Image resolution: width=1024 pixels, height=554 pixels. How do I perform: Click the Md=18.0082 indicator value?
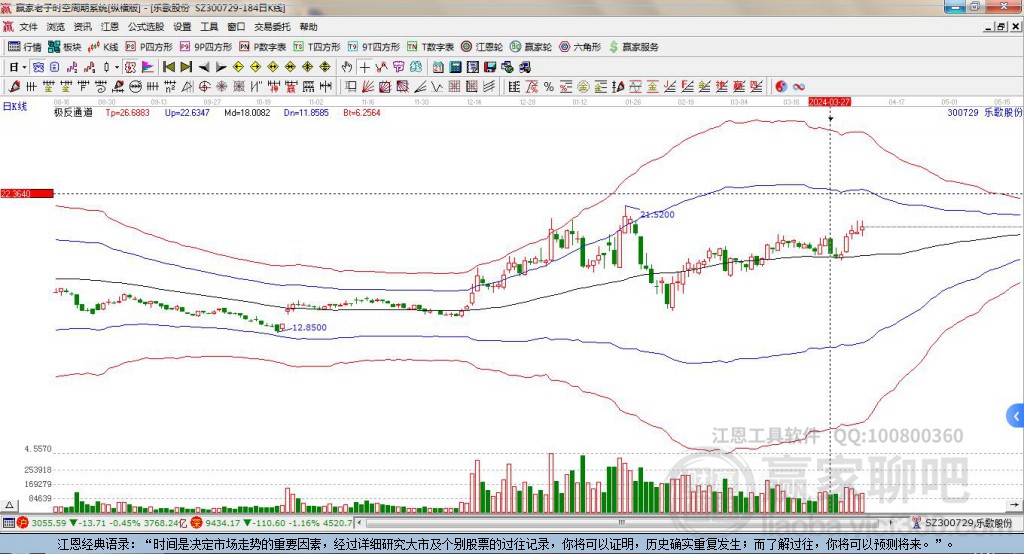click(247, 112)
